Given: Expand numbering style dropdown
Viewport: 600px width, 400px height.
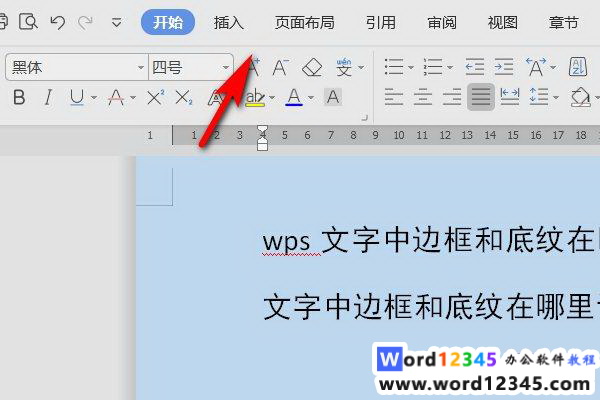Looking at the screenshot, I should coord(450,67).
